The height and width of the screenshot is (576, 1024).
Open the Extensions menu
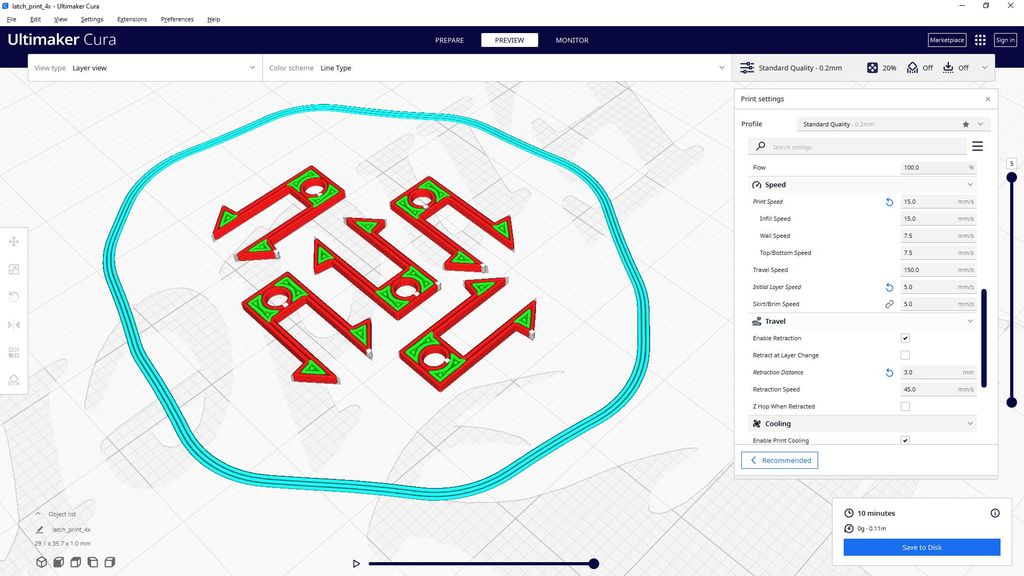[131, 18]
